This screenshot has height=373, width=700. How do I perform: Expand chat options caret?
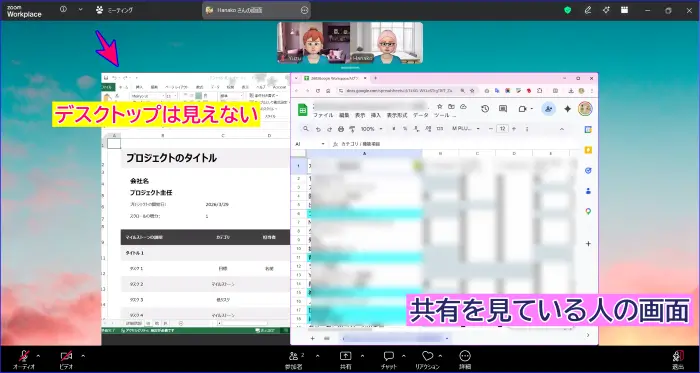point(404,356)
